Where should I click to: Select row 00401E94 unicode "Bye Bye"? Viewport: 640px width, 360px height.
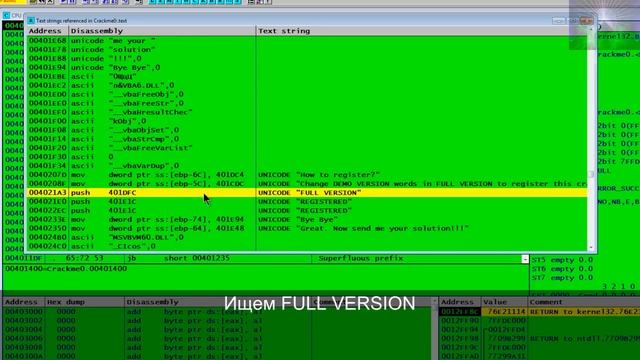click(x=307, y=68)
